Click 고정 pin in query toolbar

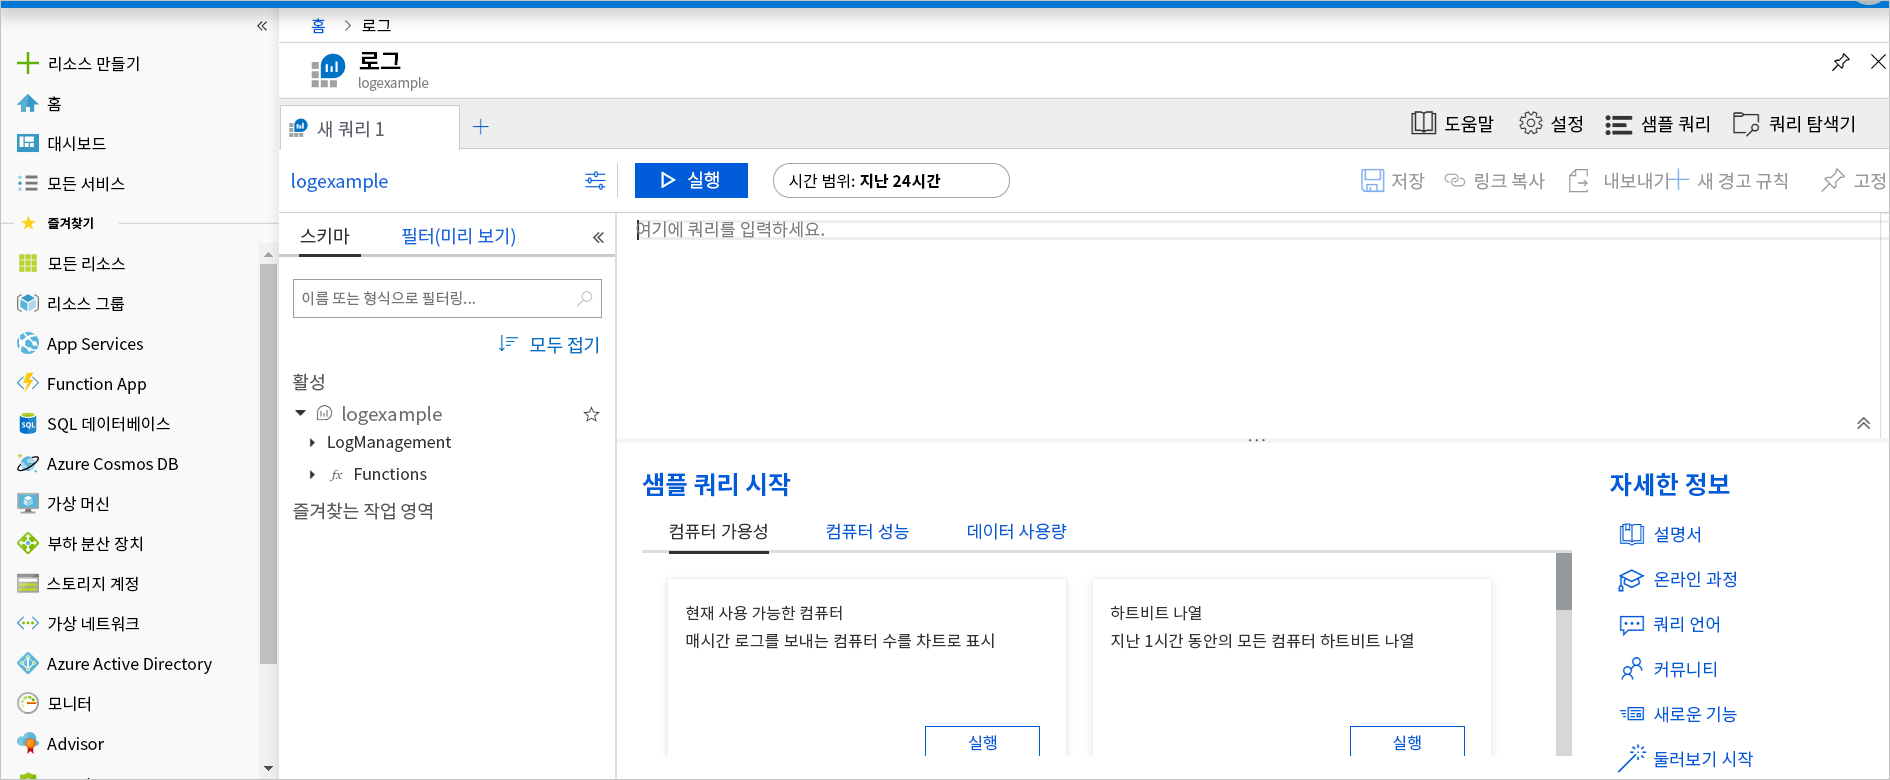1855,181
